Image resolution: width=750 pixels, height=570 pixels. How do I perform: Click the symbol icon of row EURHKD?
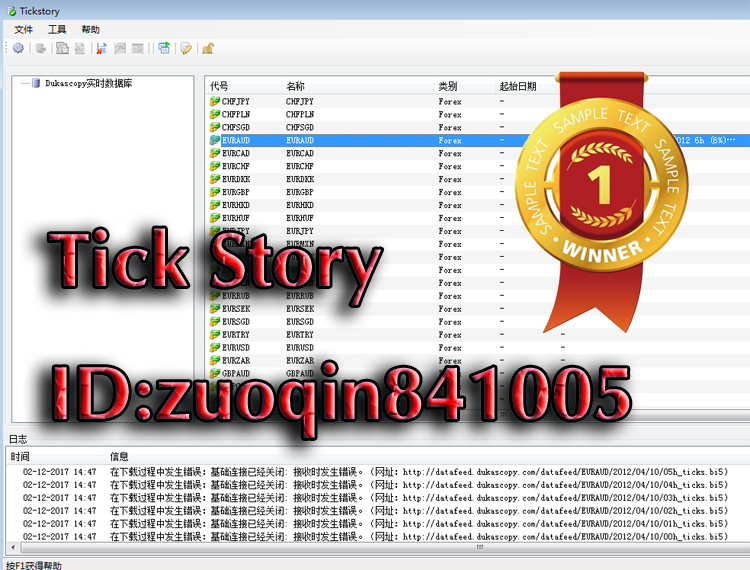pos(215,205)
